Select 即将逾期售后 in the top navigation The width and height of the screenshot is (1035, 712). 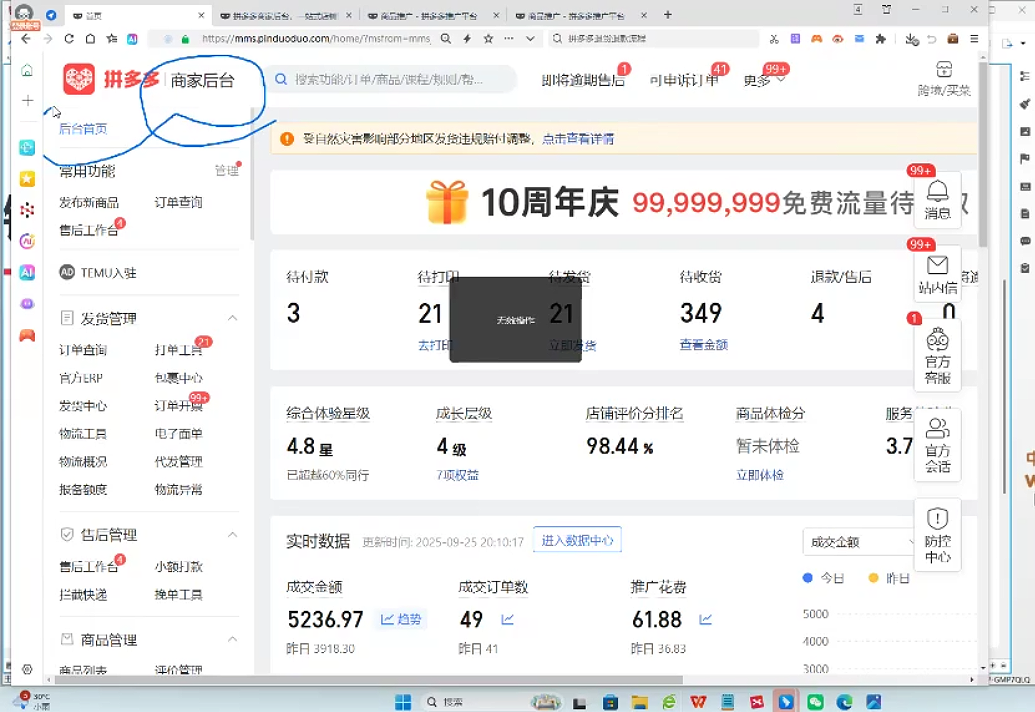pyautogui.click(x=582, y=81)
